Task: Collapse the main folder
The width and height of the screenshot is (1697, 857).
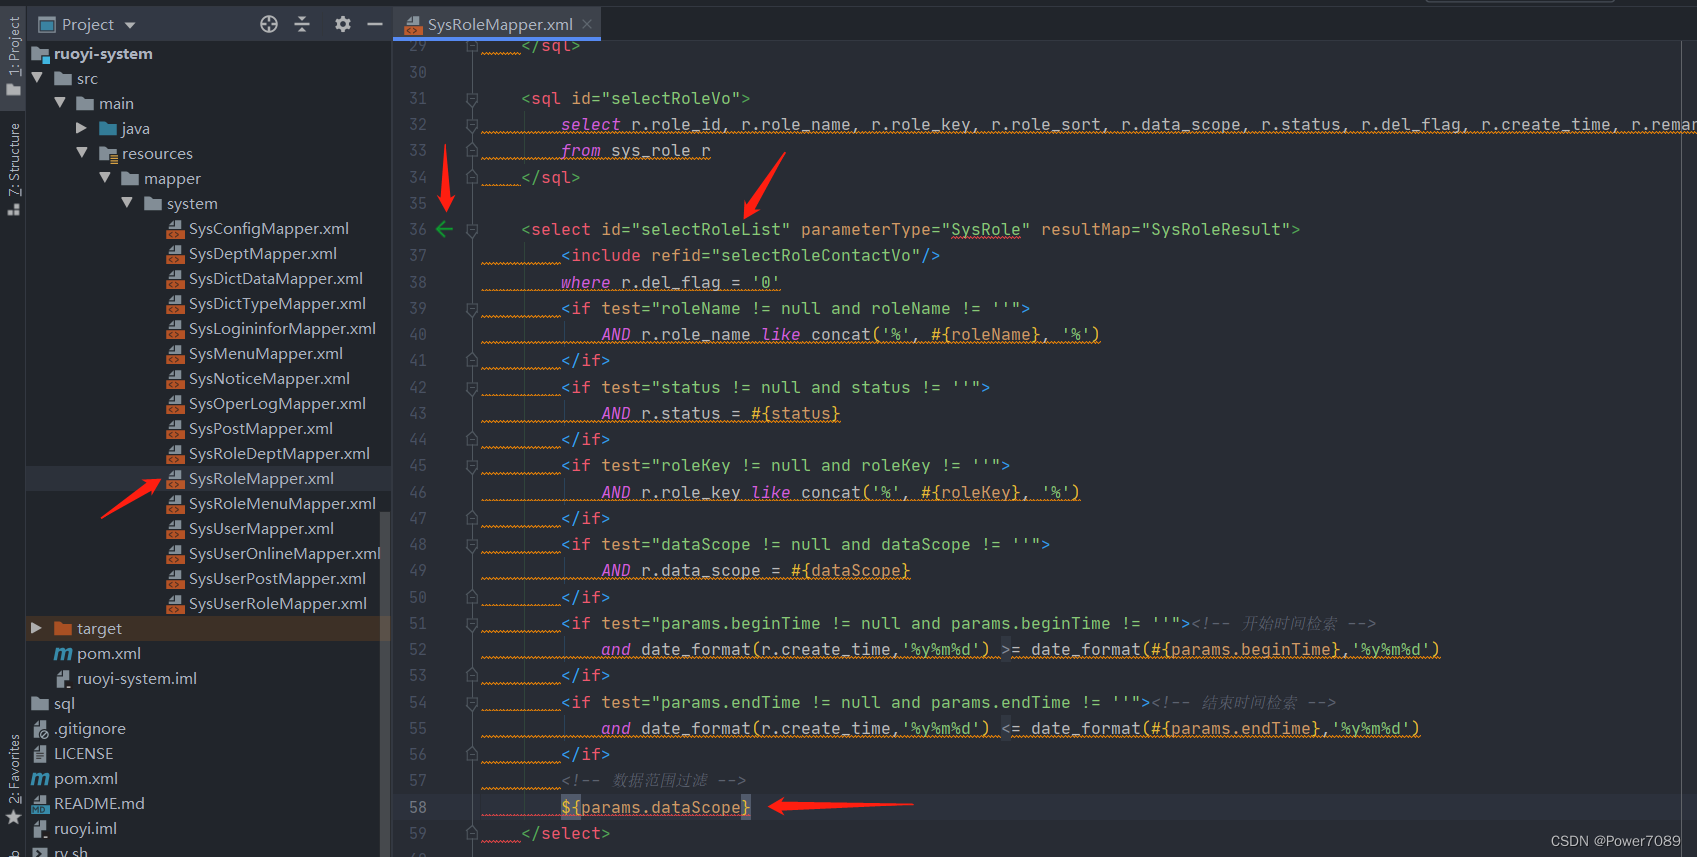Action: point(60,102)
